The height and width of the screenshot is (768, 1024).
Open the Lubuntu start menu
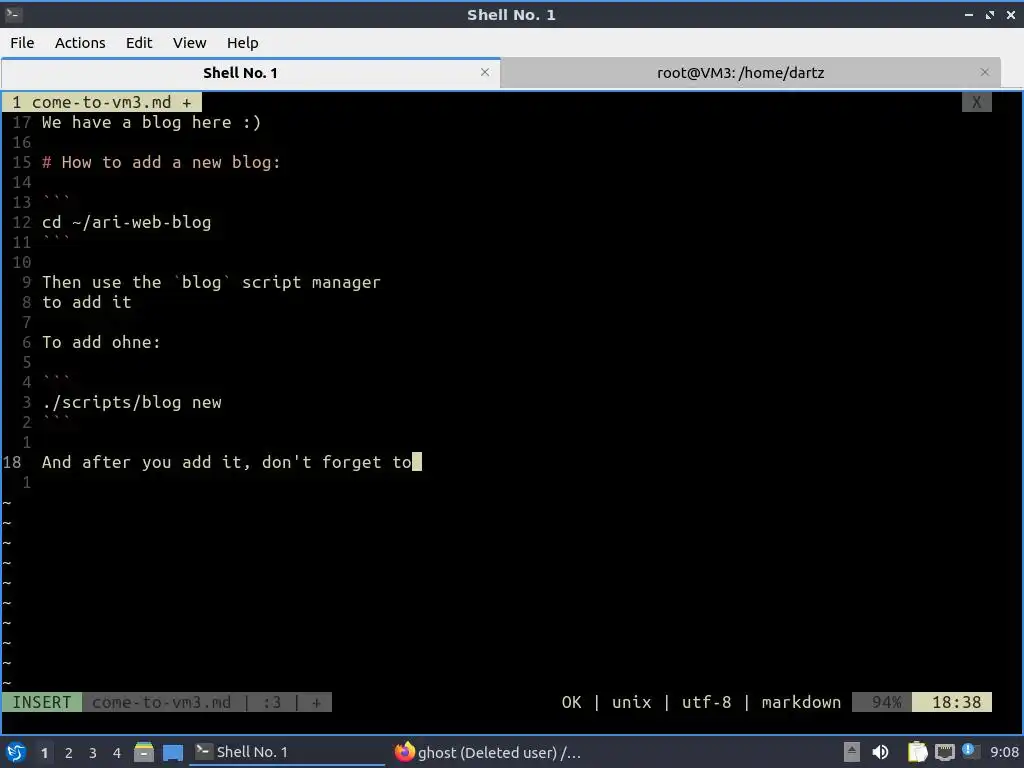pyautogui.click(x=16, y=752)
